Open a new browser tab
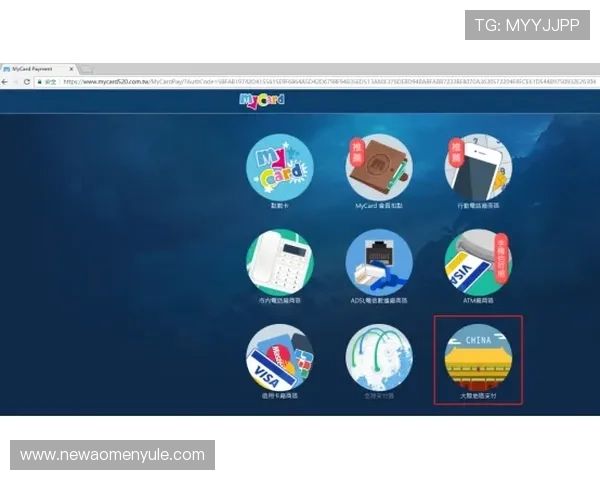600x480 pixels. [x=87, y=69]
